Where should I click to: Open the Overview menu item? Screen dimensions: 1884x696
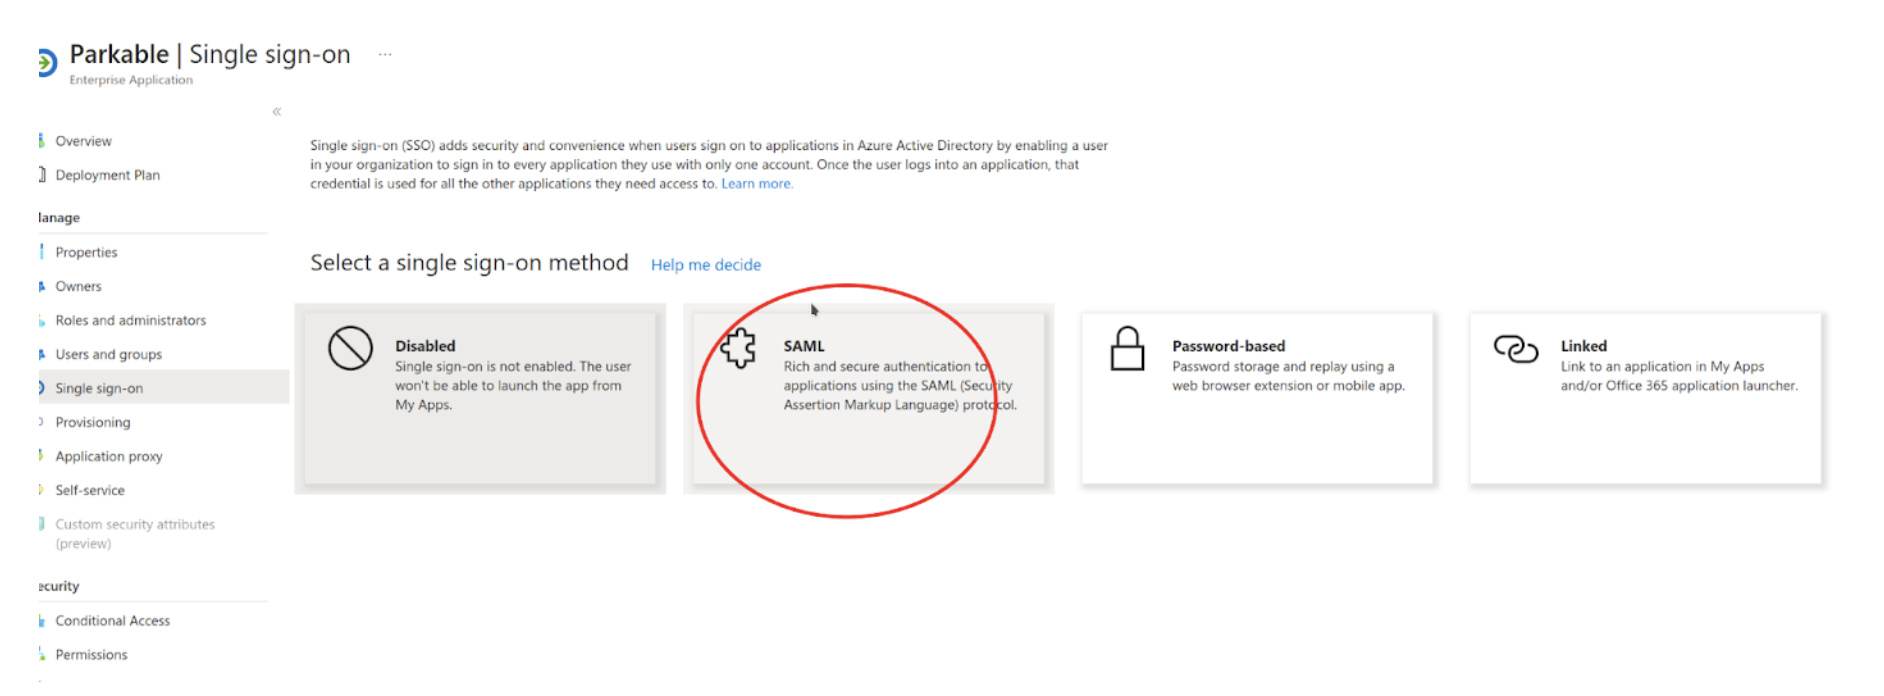pyautogui.click(x=83, y=141)
